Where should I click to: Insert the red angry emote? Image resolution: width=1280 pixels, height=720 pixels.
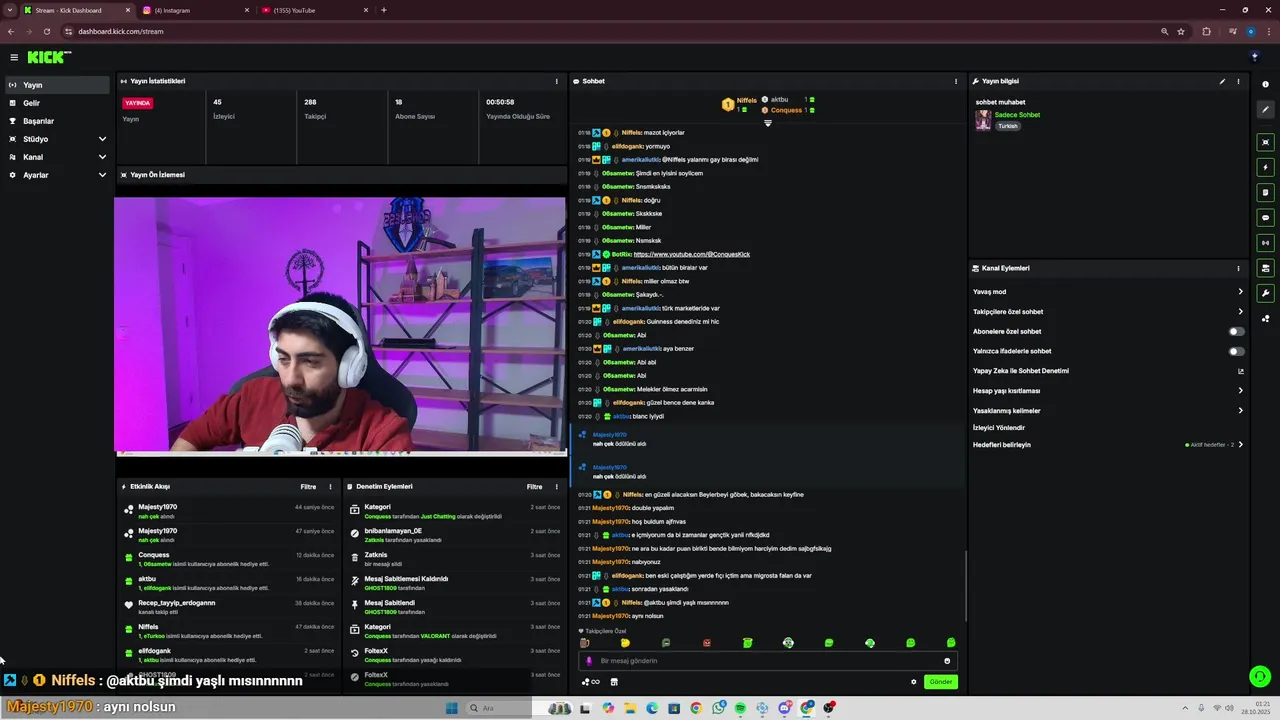pos(707,643)
